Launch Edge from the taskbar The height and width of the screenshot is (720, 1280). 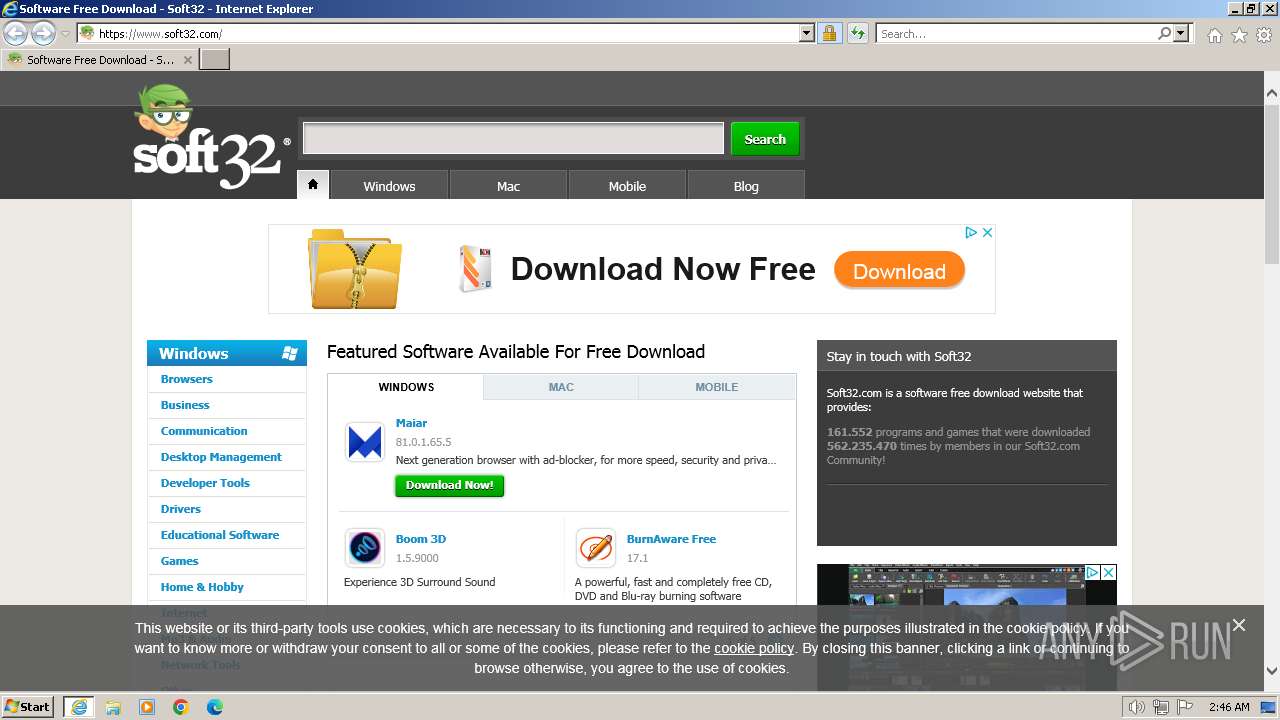(215, 707)
